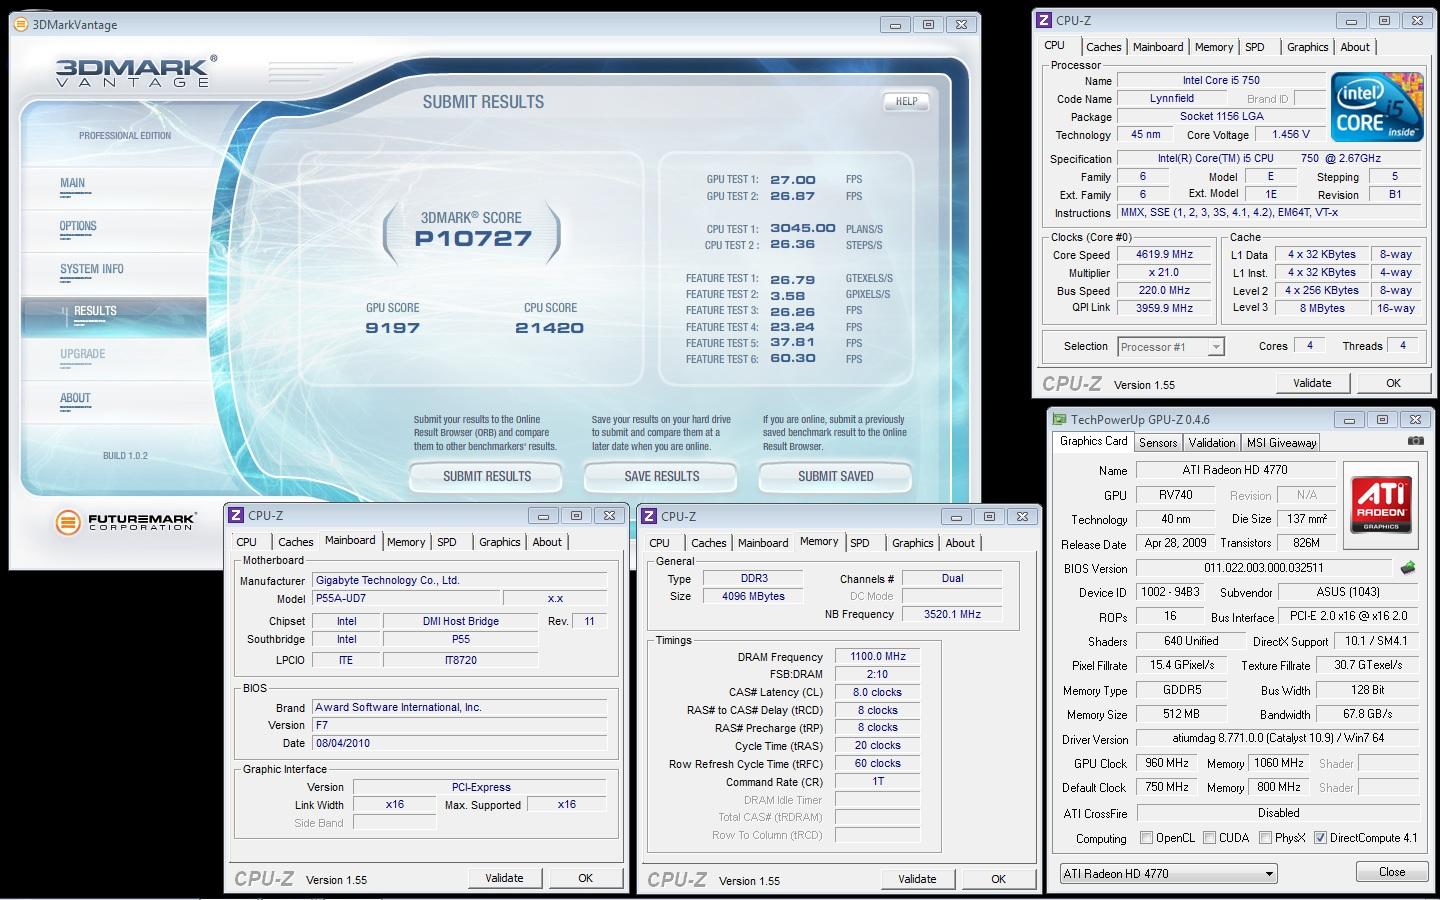1440x900 pixels.
Task: Click the SAVE RESULTS button
Action: click(662, 477)
